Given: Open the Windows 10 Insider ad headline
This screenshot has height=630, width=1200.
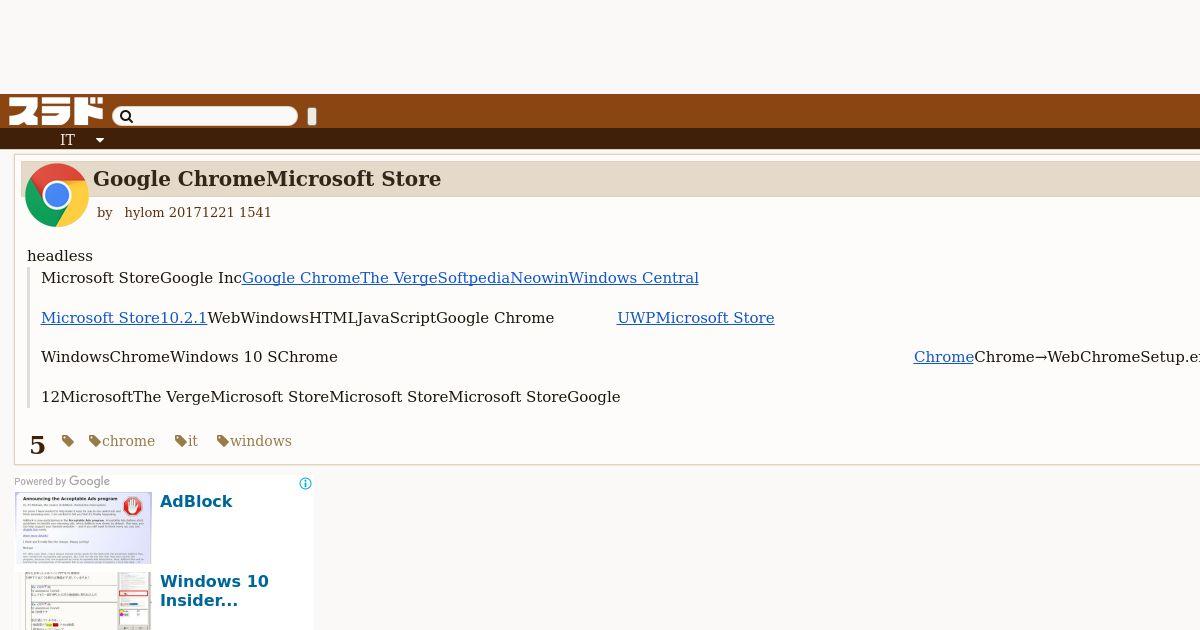Looking at the screenshot, I should coord(214,591).
